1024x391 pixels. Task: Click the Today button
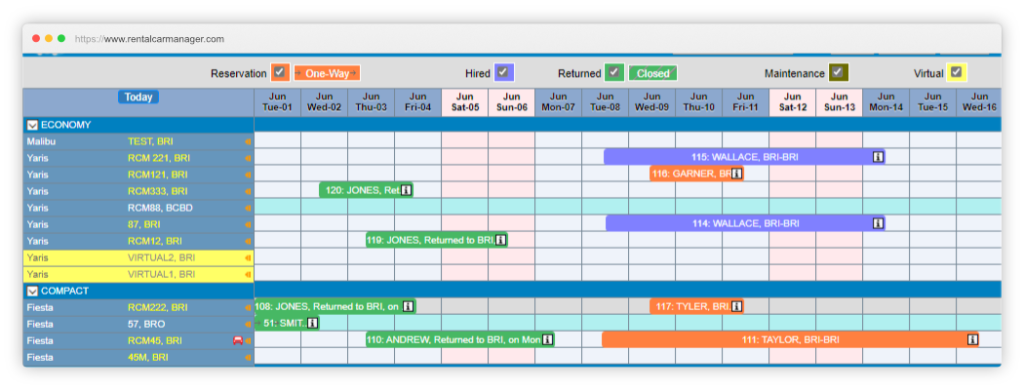(138, 97)
